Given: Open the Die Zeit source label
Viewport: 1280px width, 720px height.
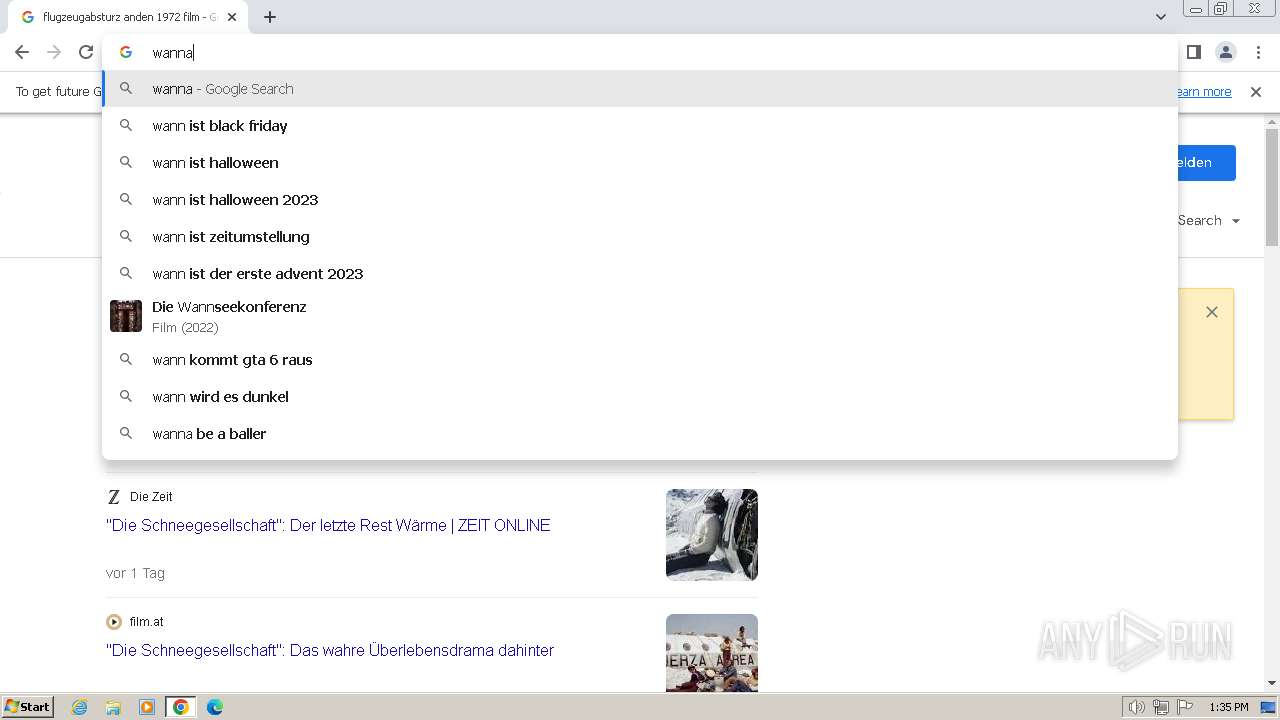Looking at the screenshot, I should tap(151, 497).
